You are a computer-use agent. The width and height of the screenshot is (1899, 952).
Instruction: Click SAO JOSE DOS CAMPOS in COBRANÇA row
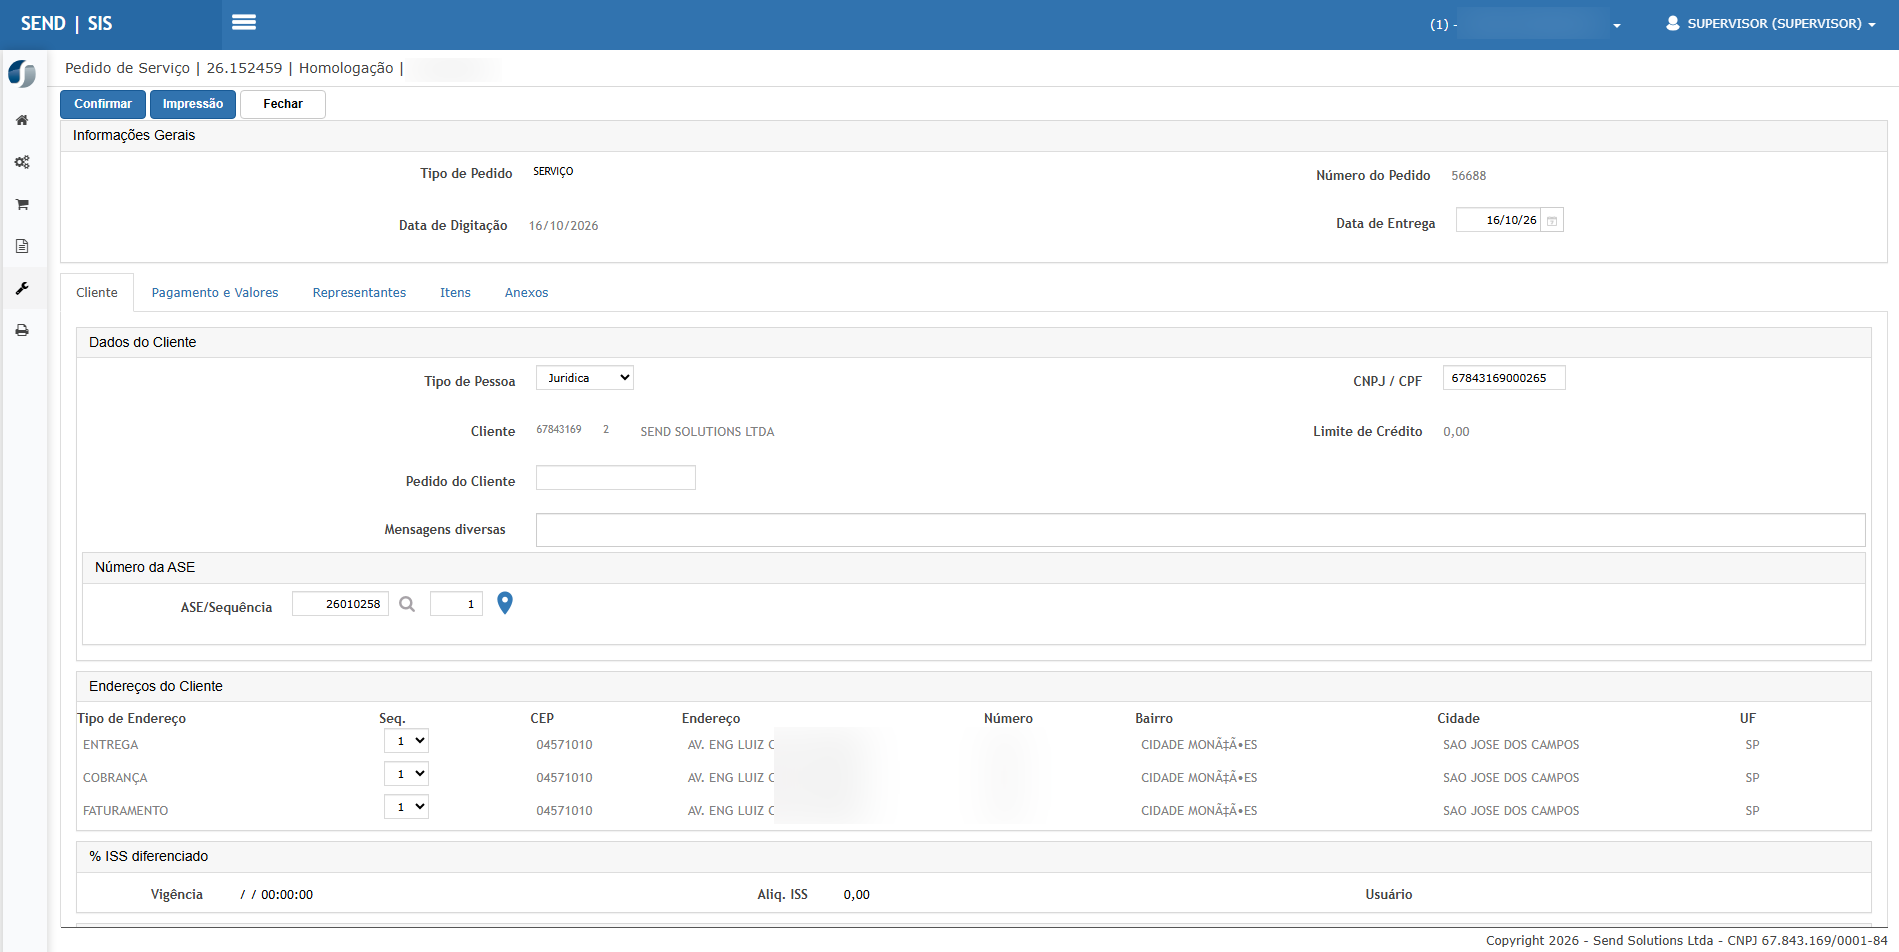1511,778
